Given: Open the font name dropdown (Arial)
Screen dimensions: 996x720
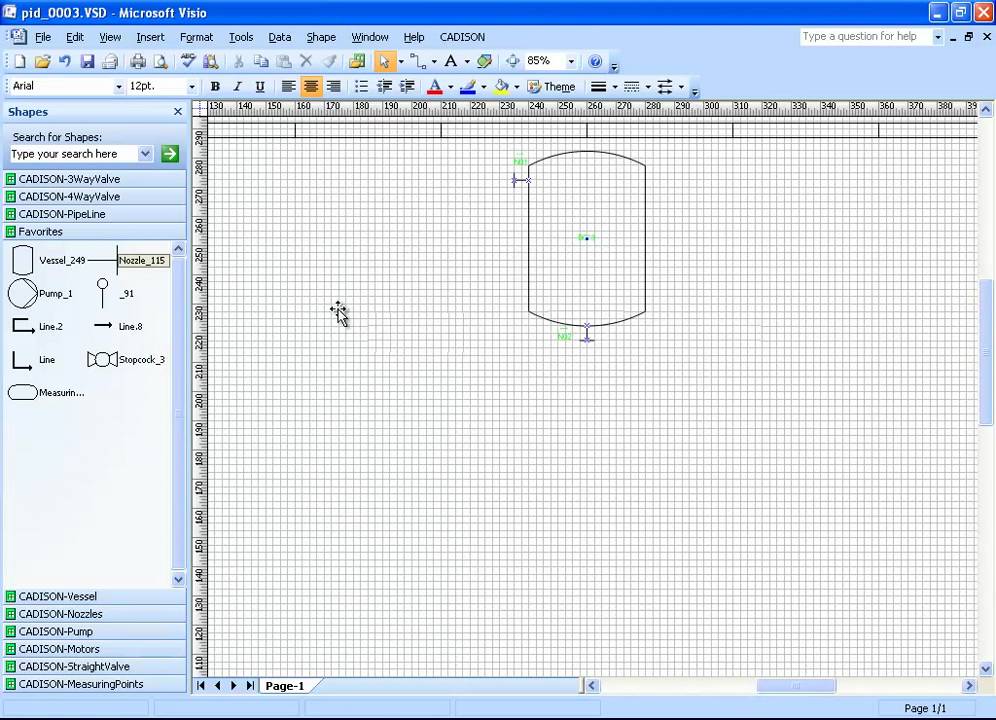Looking at the screenshot, I should [118, 86].
